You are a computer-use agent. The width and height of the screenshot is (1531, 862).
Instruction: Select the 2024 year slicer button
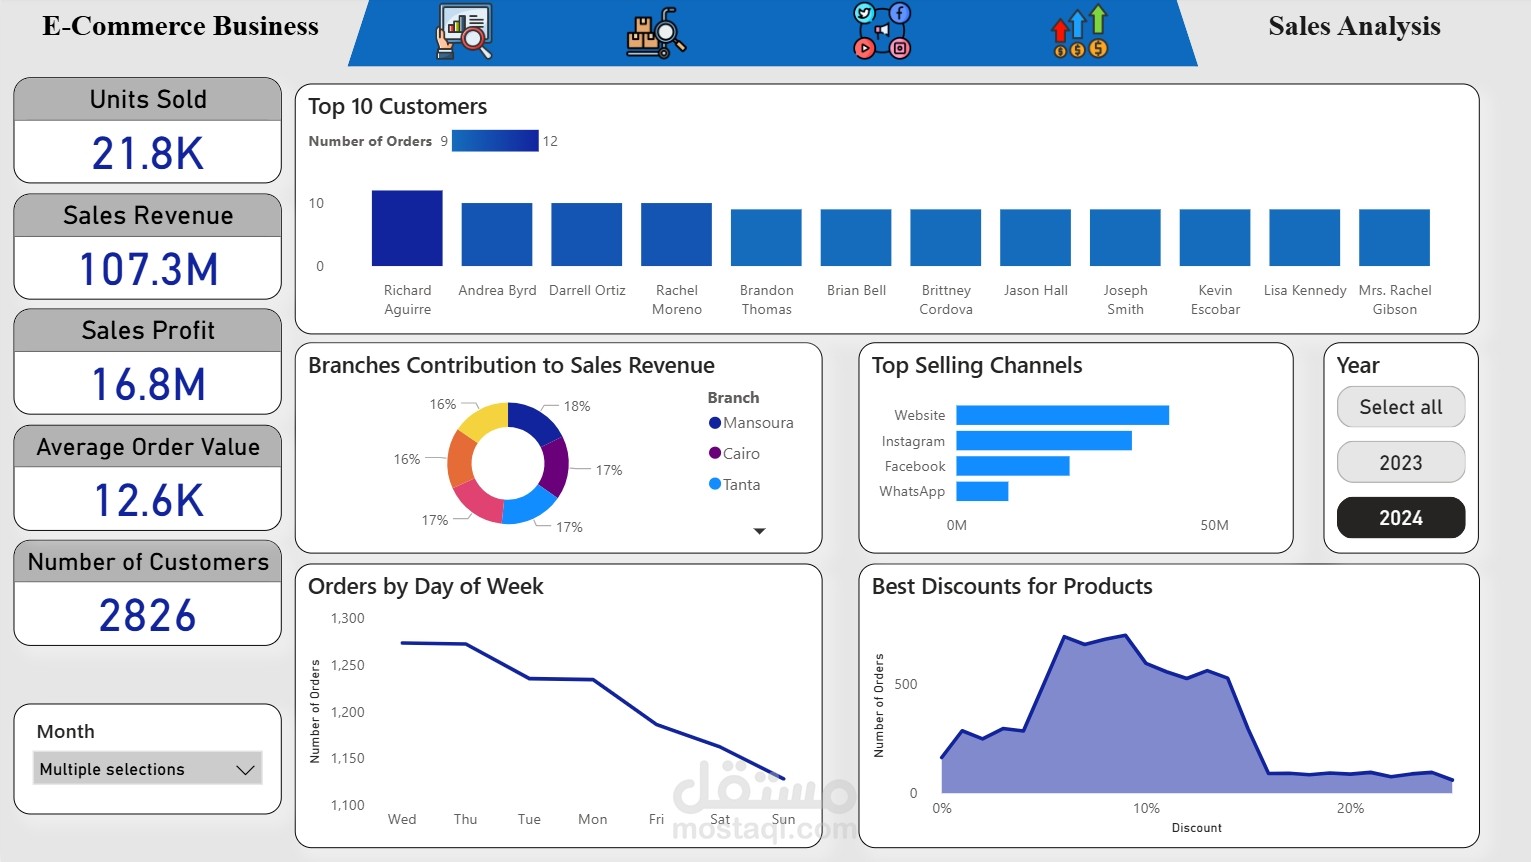tap(1401, 518)
